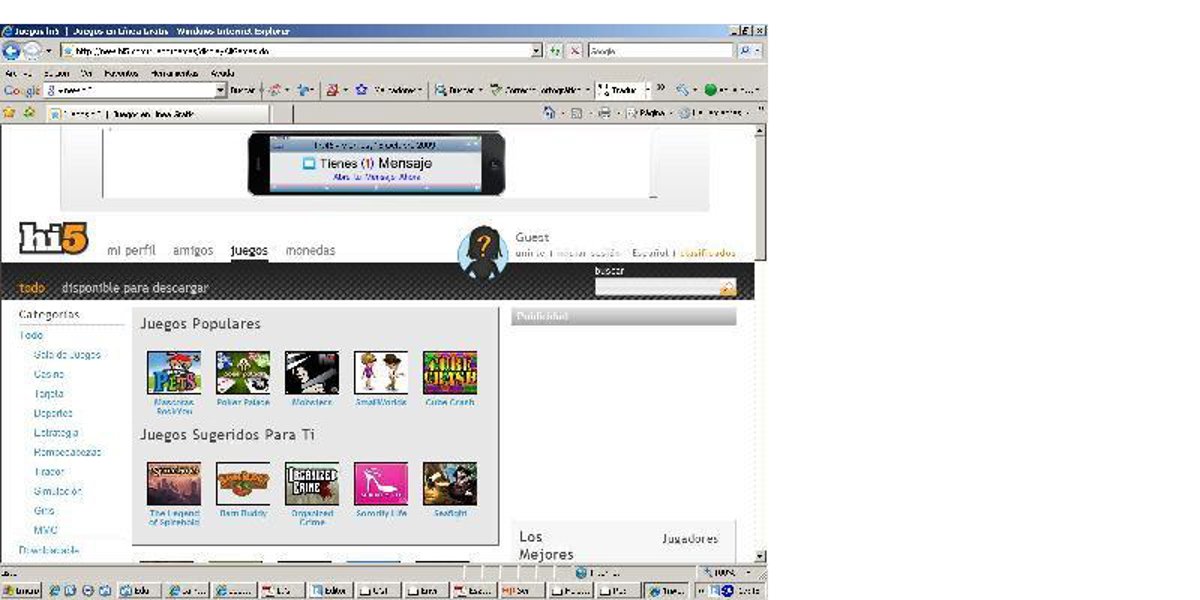1200x600 pixels.
Task: Open the address bar dropdown arrow
Action: [x=537, y=51]
